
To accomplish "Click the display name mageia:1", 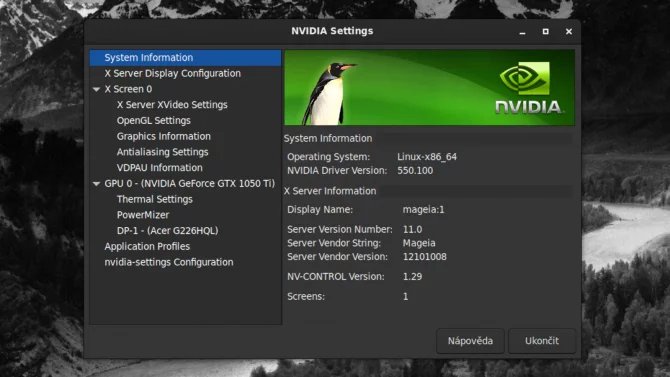I will (x=423, y=210).
